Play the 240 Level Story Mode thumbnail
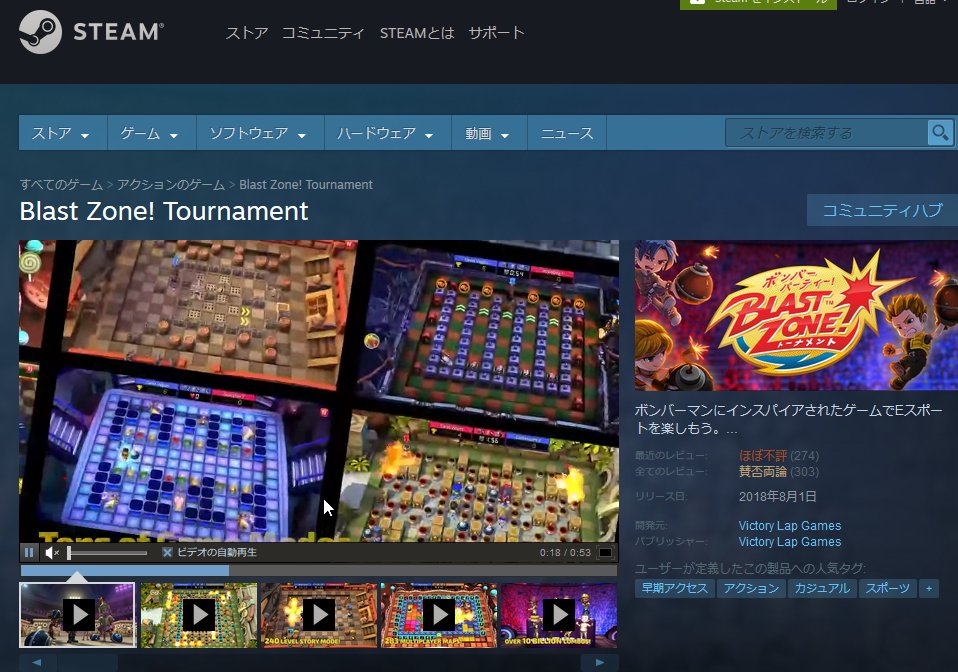 pyautogui.click(x=319, y=615)
